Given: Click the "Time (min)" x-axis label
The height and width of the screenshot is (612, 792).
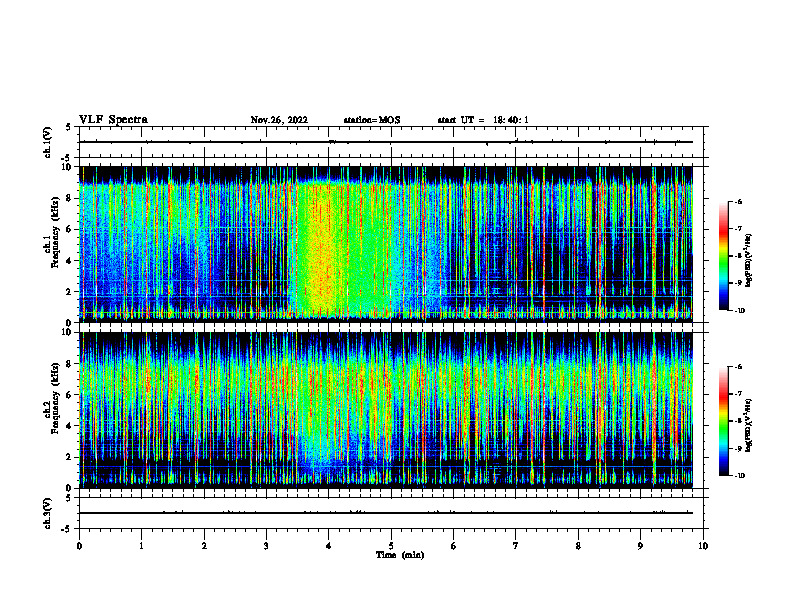Looking at the screenshot, I should point(400,555).
